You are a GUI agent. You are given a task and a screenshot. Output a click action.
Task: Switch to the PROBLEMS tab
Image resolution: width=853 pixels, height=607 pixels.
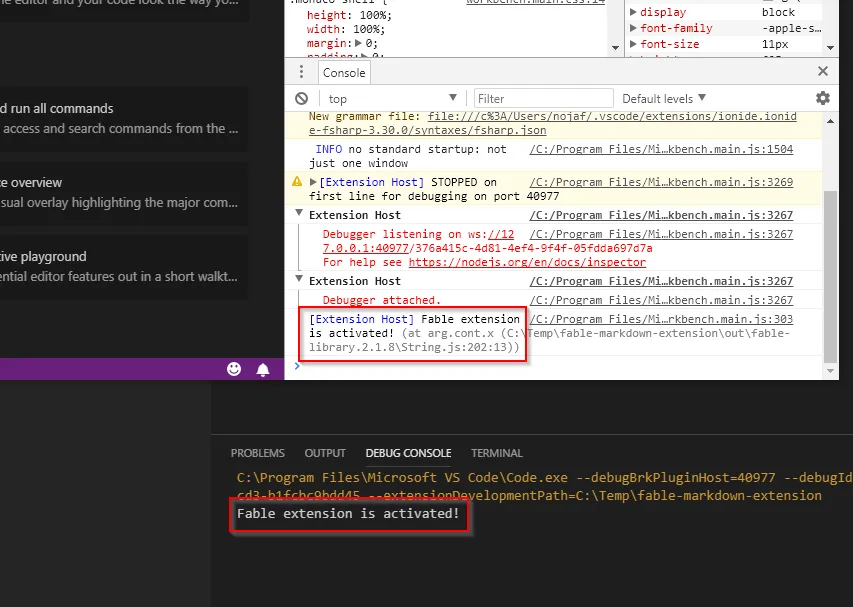click(x=257, y=453)
